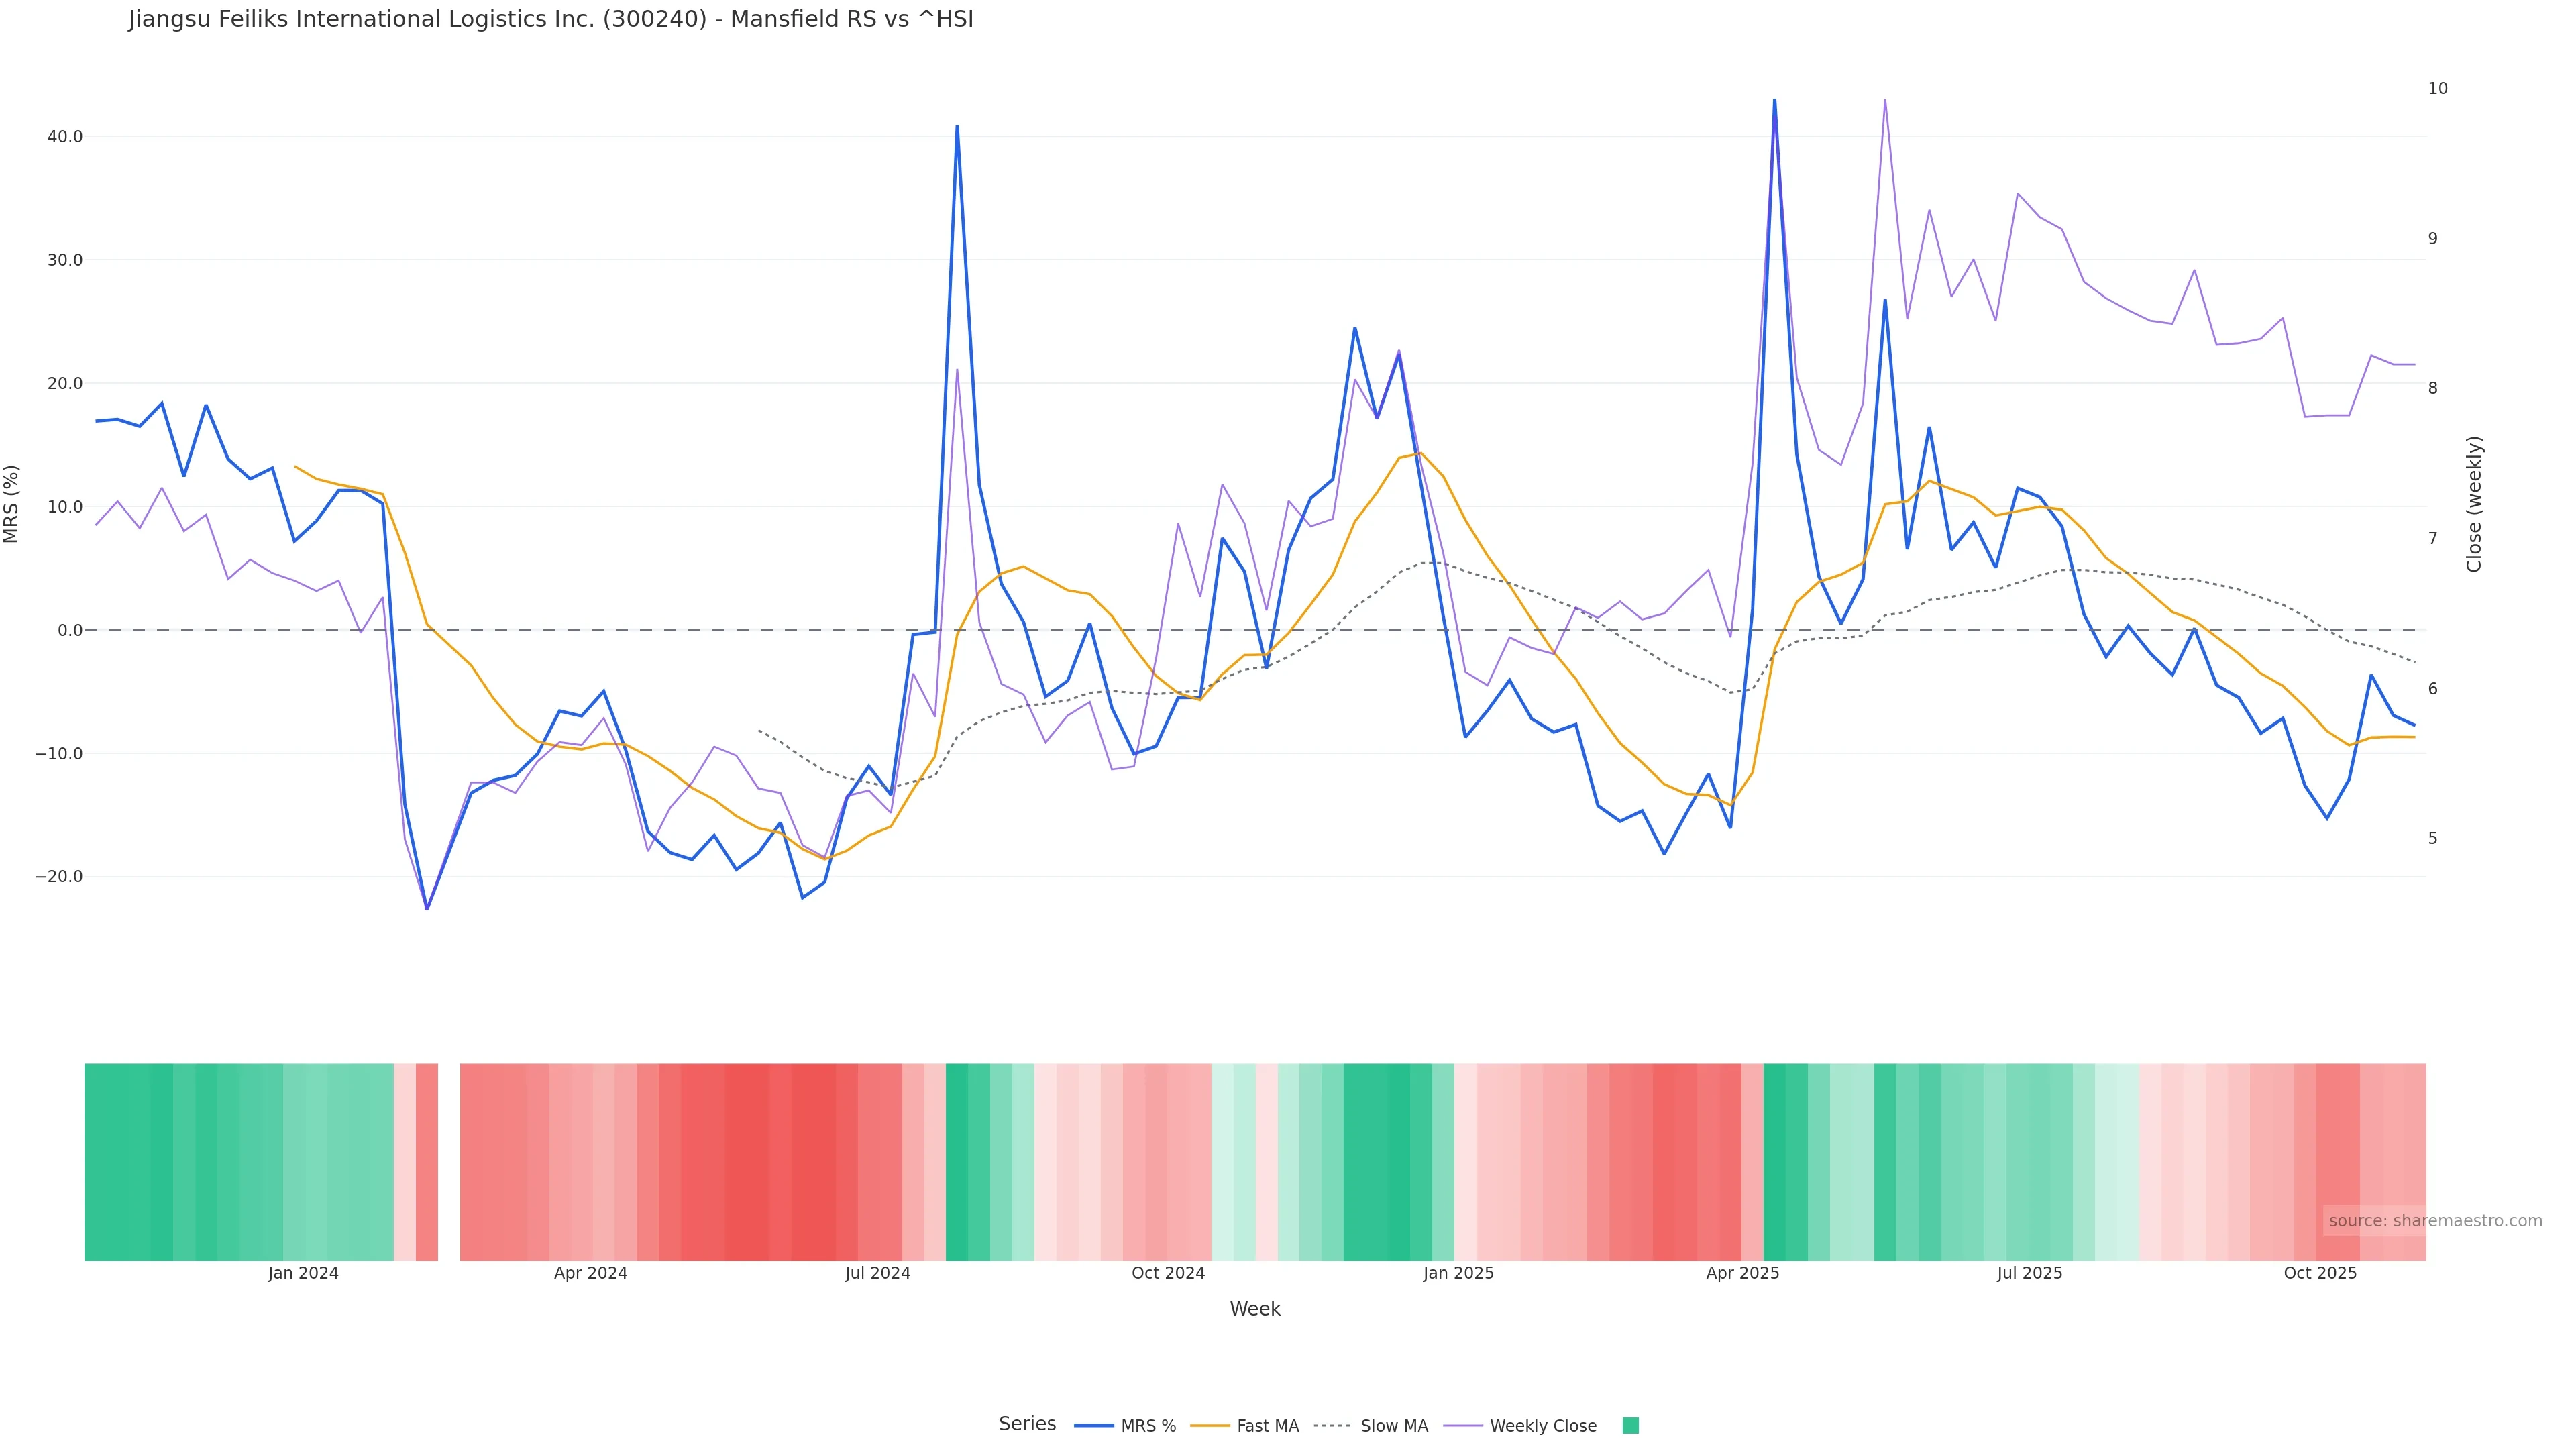Click the Jul 2024 axis label
The width and height of the screenshot is (2576, 1449).
tap(878, 1273)
